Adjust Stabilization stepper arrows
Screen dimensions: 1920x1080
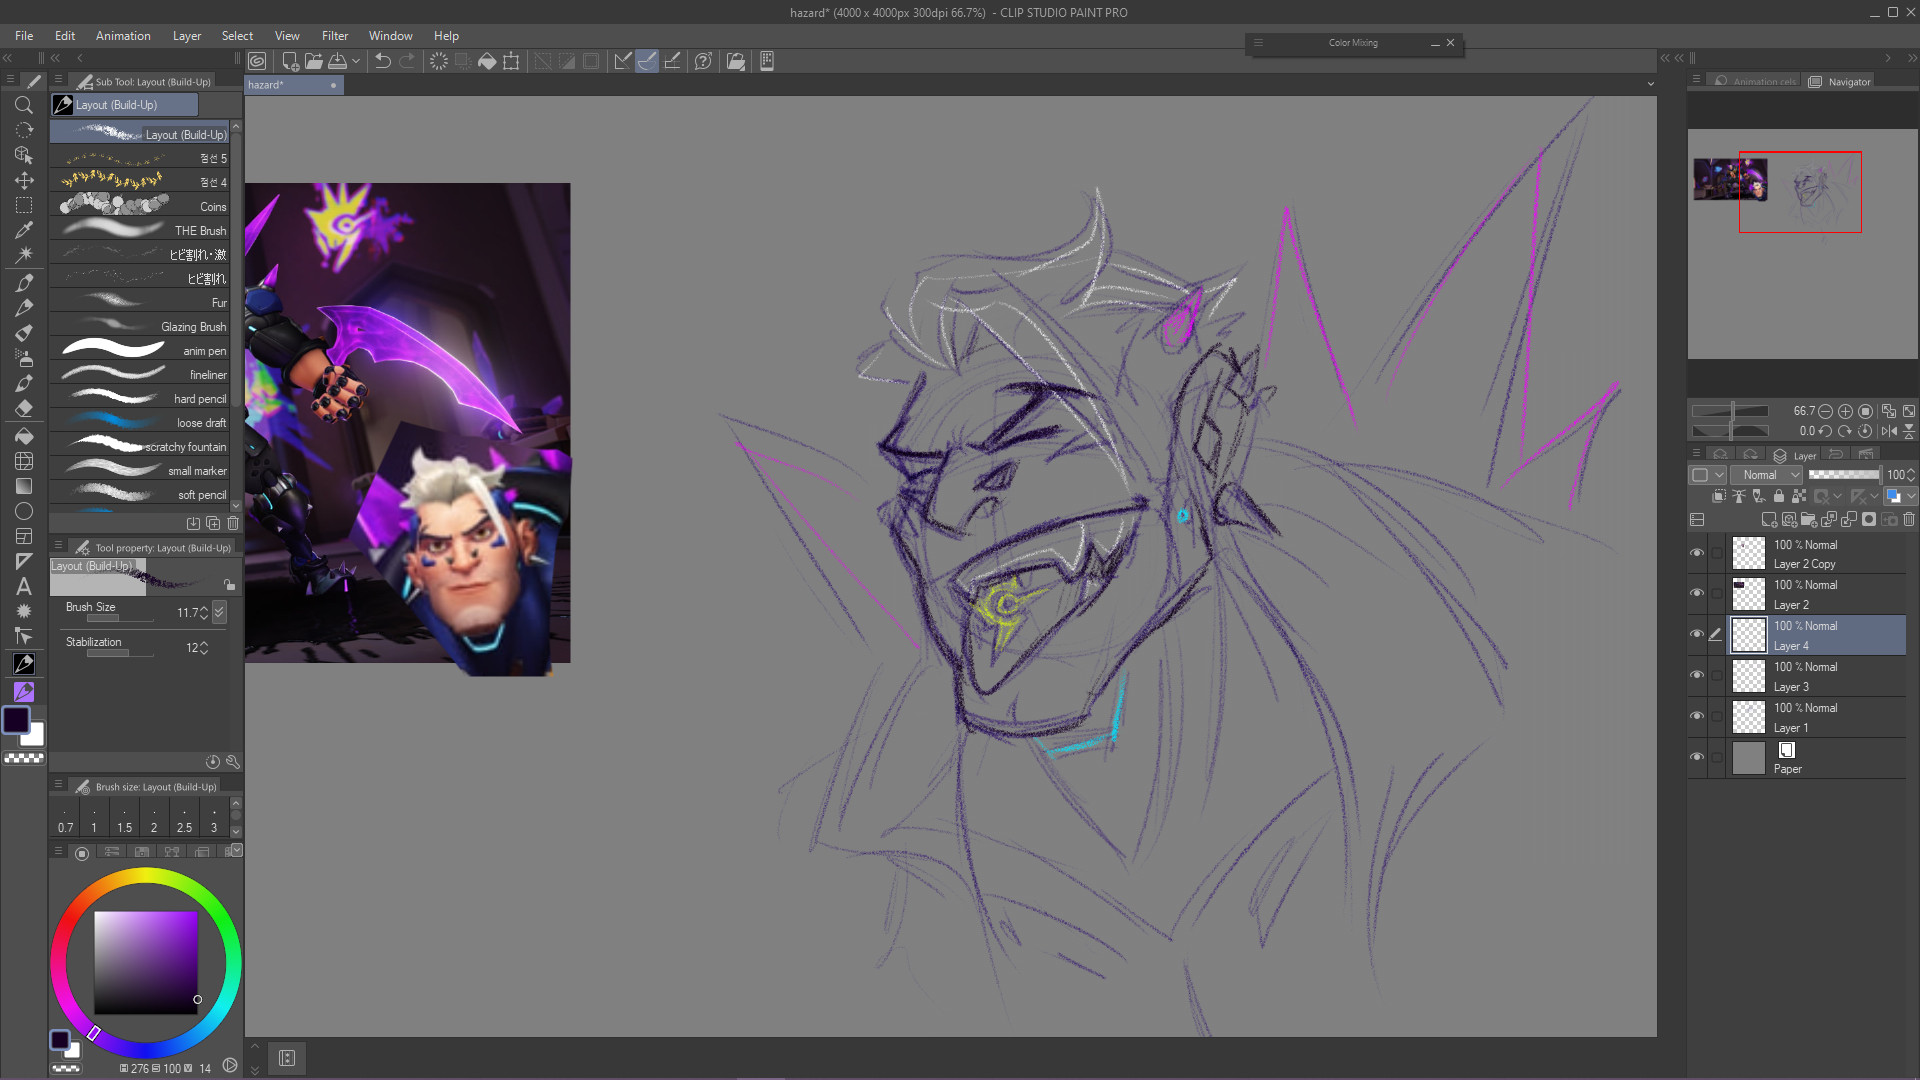click(204, 648)
